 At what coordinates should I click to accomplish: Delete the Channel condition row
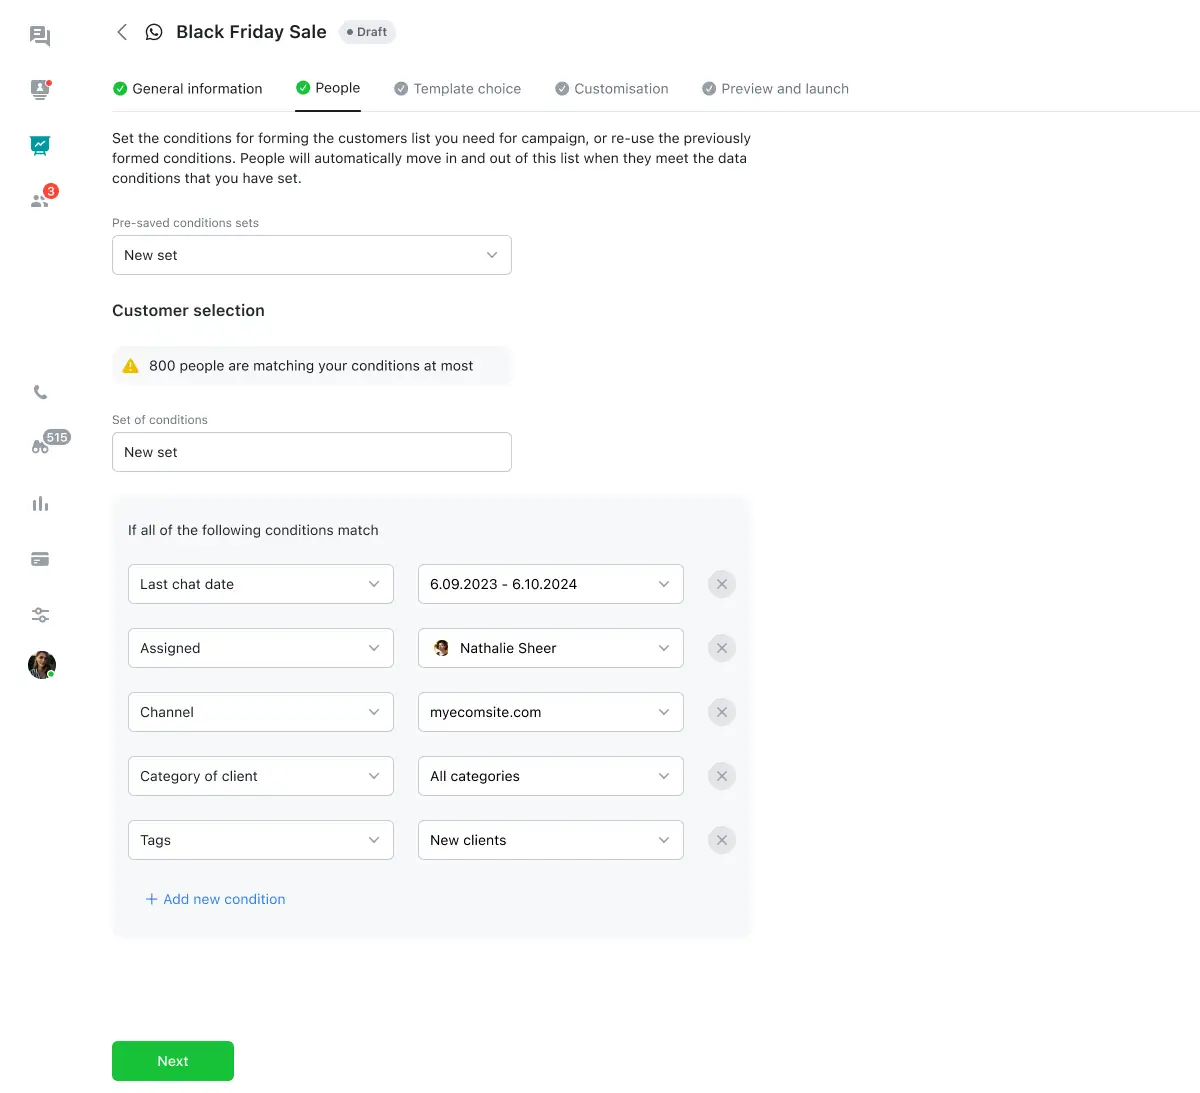(722, 712)
